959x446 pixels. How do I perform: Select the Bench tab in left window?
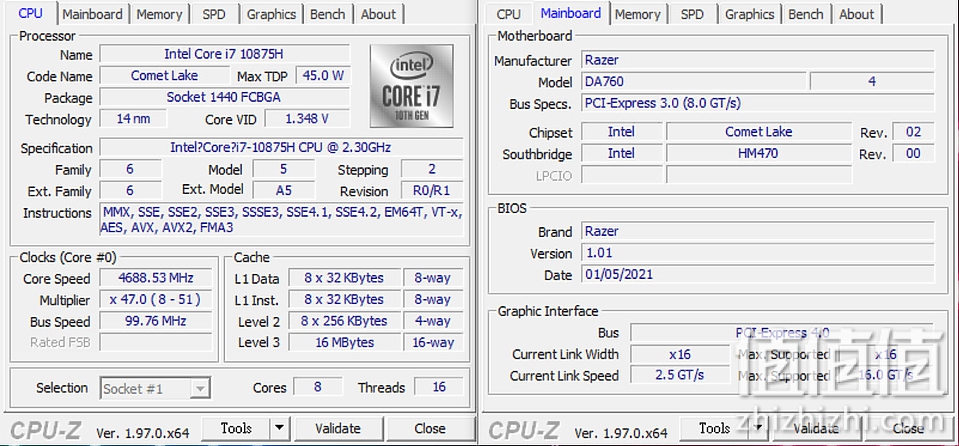328,14
